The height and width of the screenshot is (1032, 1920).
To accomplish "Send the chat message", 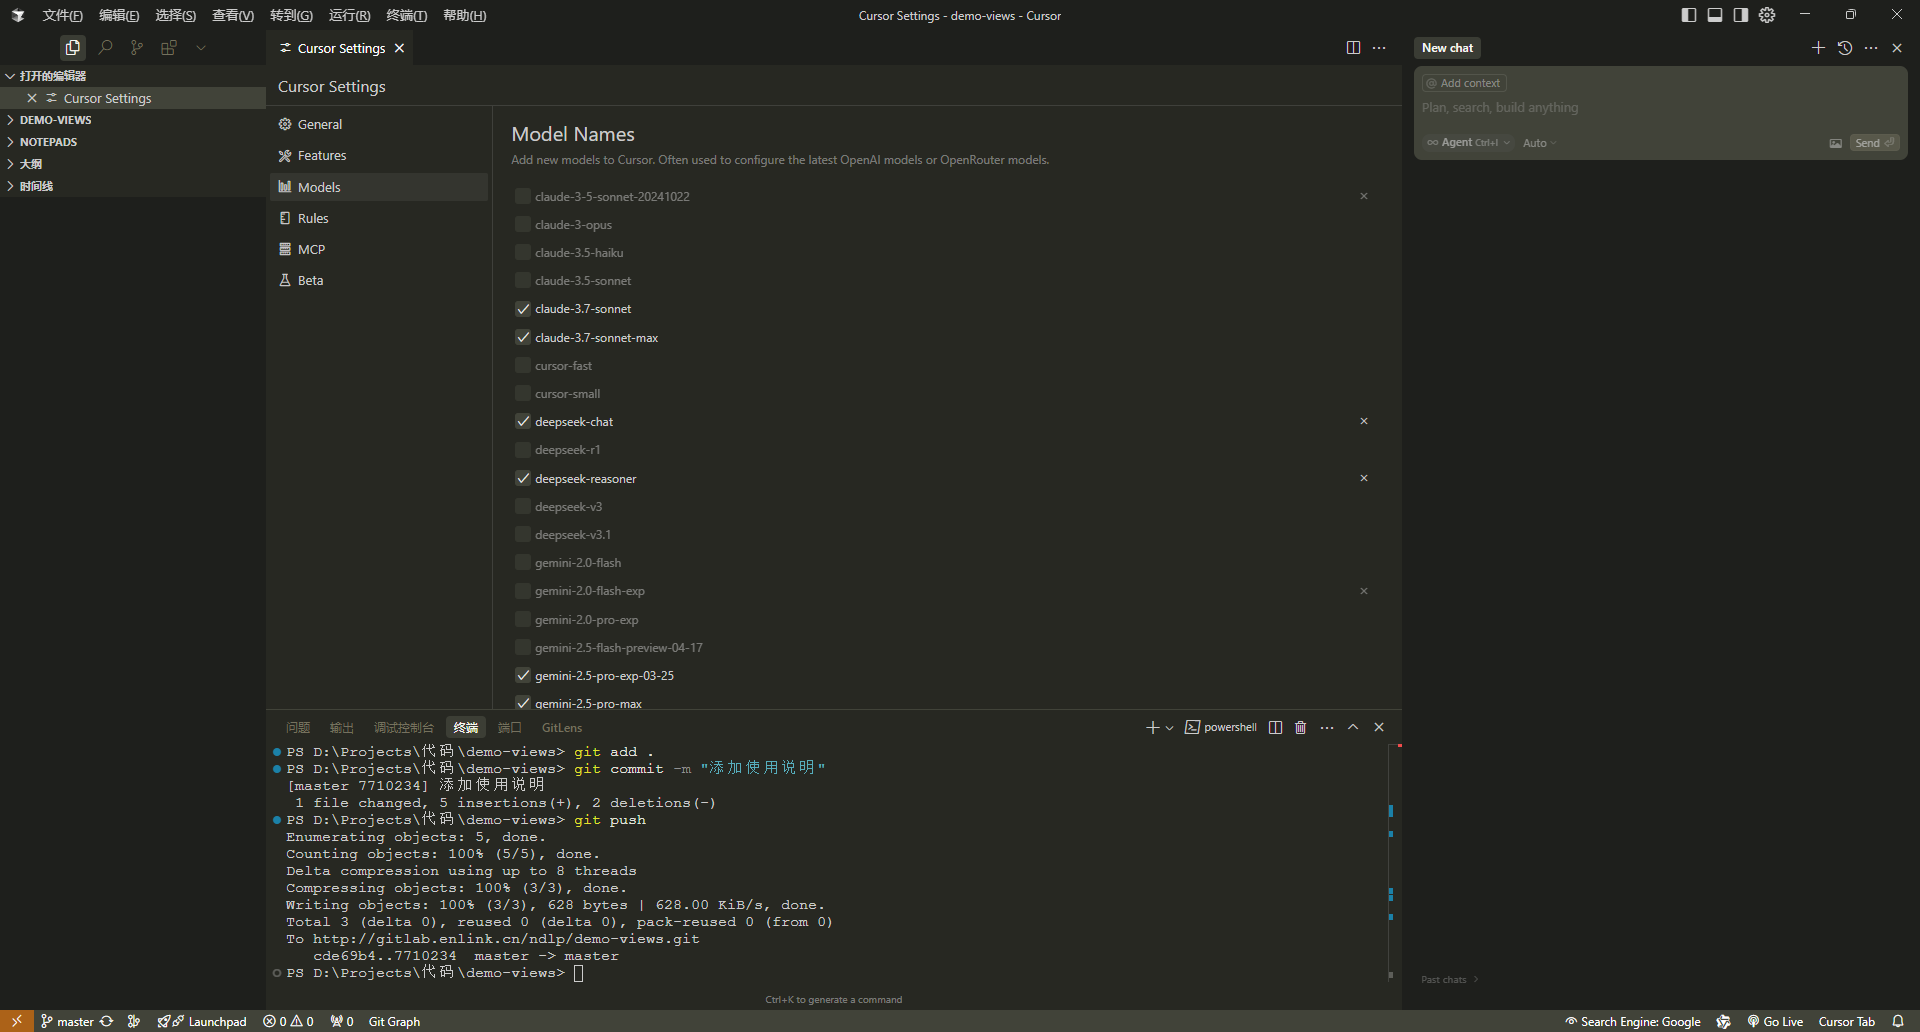I will (1874, 143).
